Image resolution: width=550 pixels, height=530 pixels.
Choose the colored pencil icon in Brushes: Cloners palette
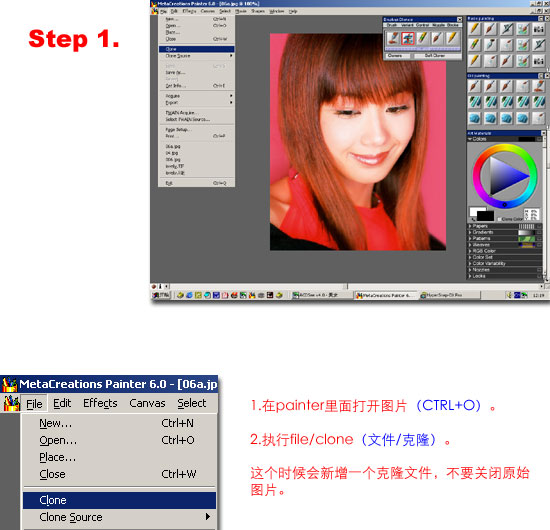(423, 38)
